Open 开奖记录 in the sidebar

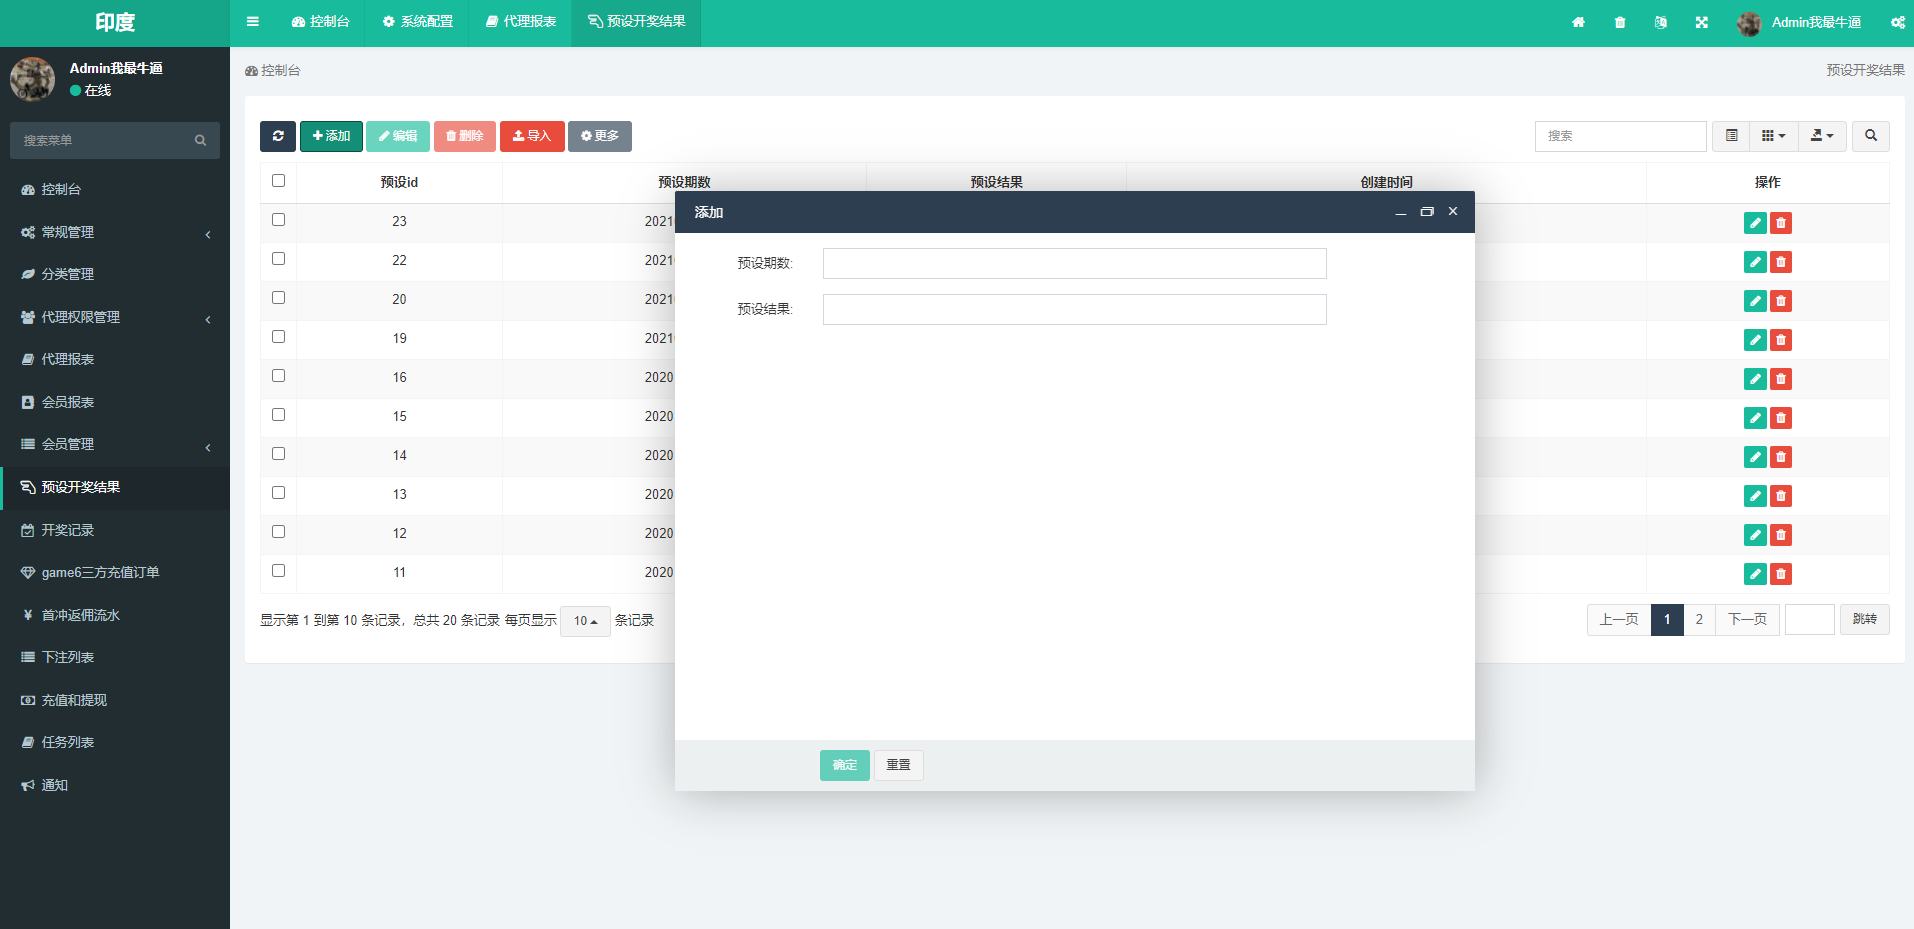pos(68,530)
